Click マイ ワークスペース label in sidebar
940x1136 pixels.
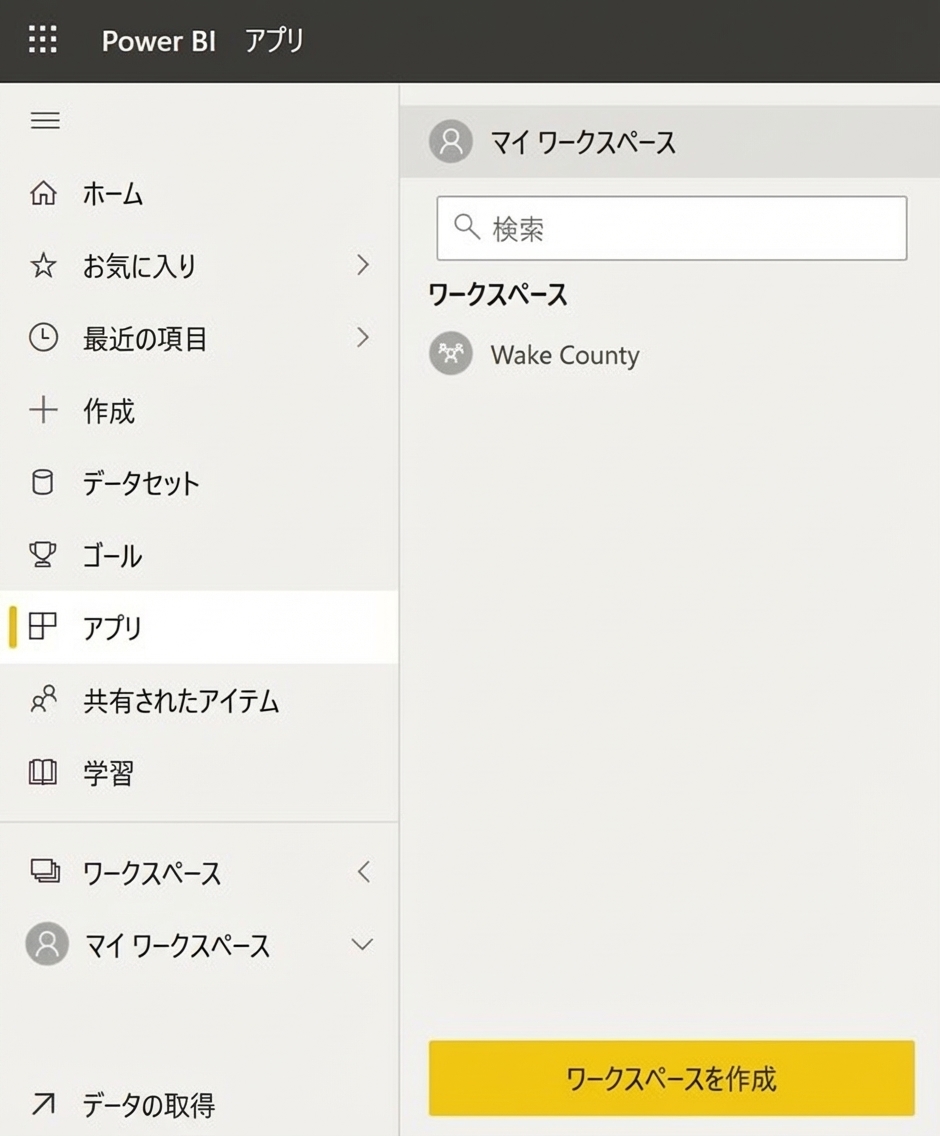pyautogui.click(x=177, y=945)
